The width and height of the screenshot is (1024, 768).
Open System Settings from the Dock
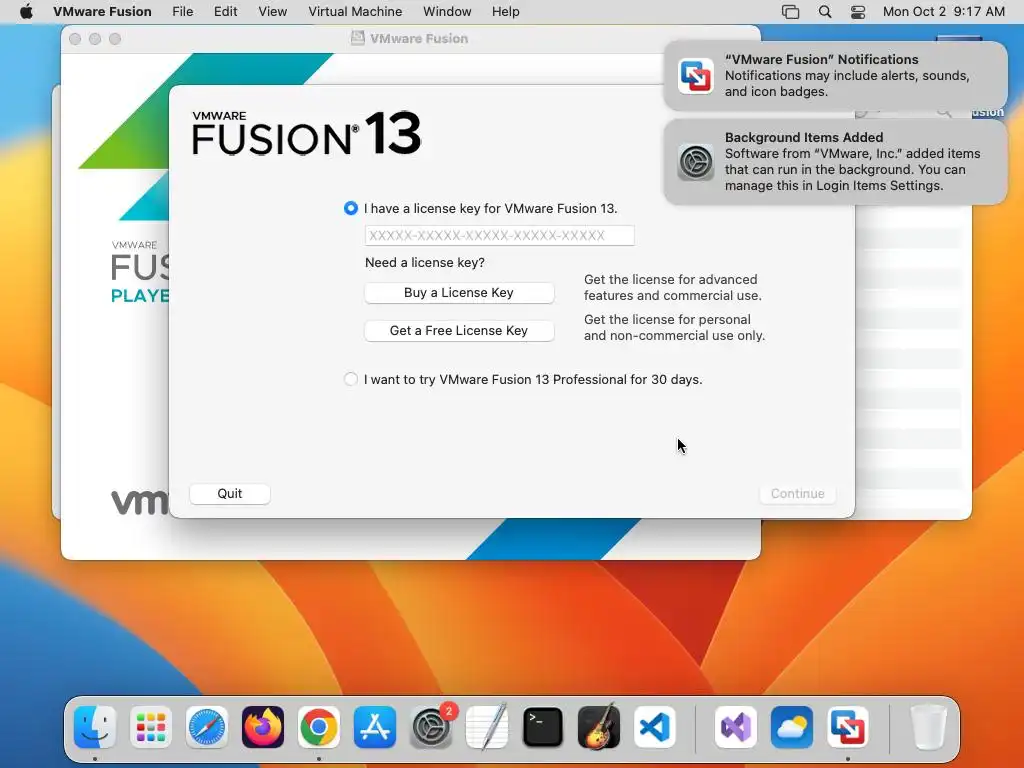(431, 727)
